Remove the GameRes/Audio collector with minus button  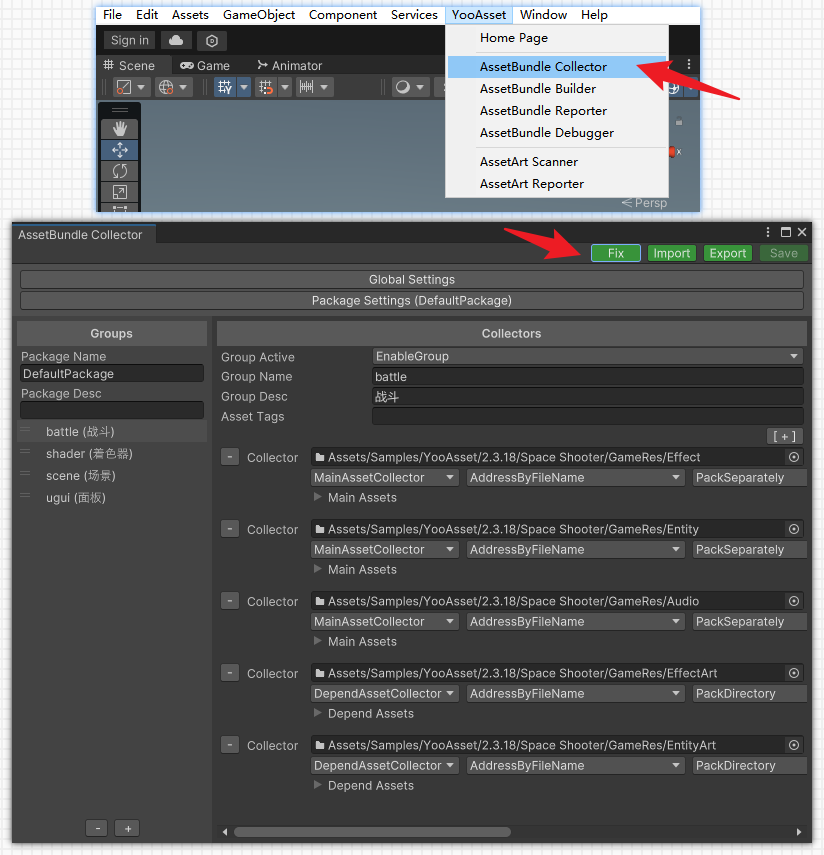(230, 601)
